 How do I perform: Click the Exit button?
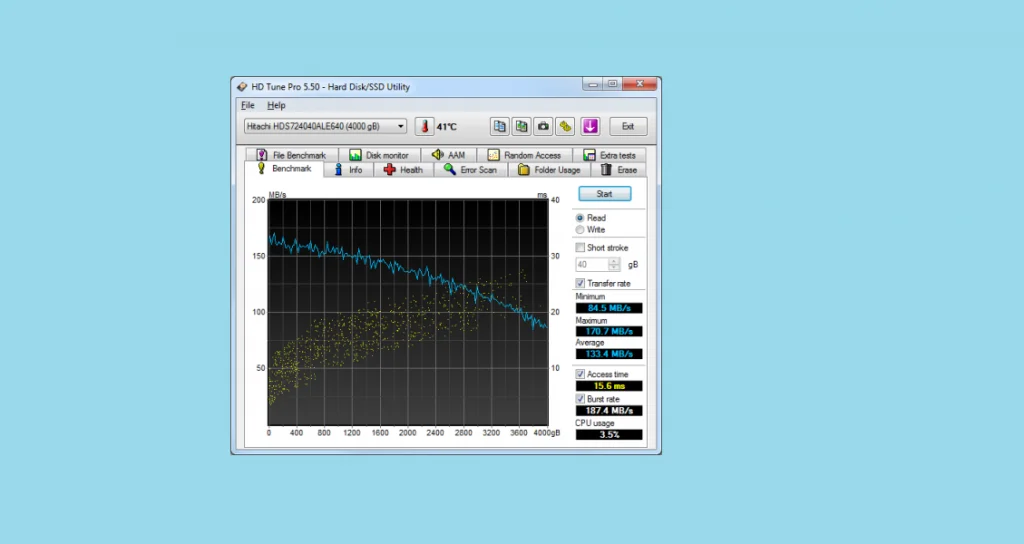[628, 126]
